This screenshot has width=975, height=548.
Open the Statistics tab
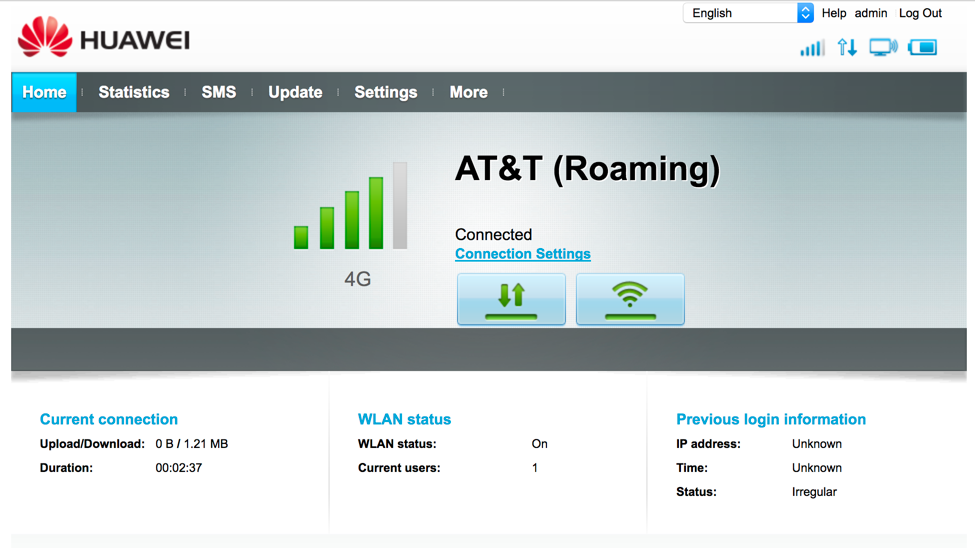(x=134, y=92)
